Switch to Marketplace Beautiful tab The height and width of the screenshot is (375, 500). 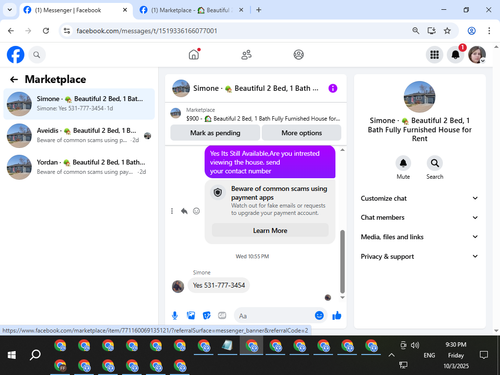192,10
